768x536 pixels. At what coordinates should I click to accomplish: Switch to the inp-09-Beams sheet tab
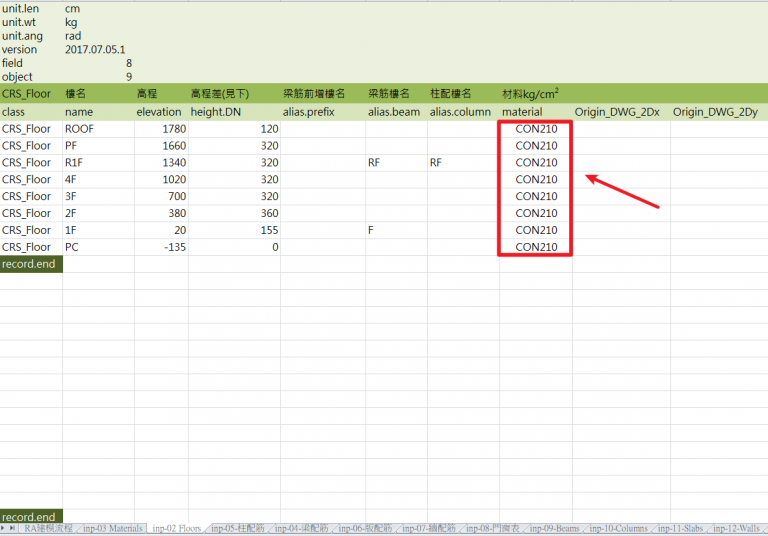pyautogui.click(x=553, y=528)
